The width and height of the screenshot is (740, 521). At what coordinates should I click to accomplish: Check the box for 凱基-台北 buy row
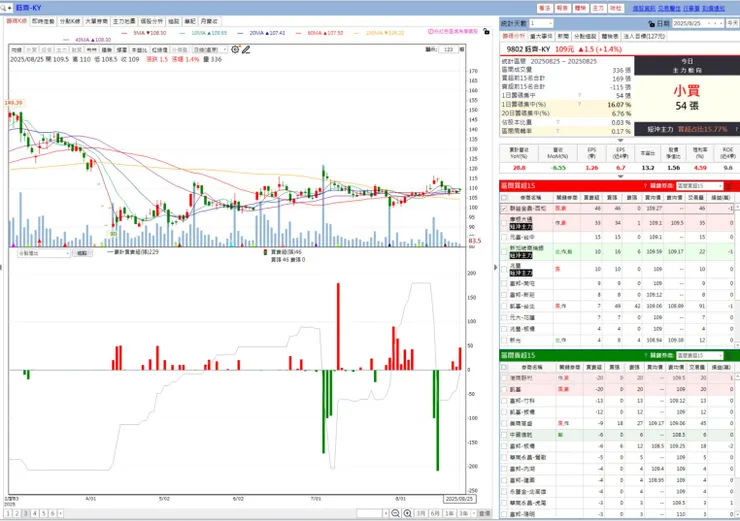point(504,306)
